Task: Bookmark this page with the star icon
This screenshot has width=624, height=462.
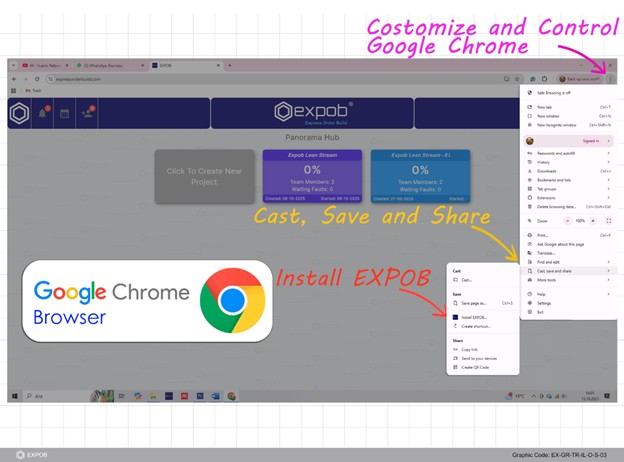Action: [516, 78]
